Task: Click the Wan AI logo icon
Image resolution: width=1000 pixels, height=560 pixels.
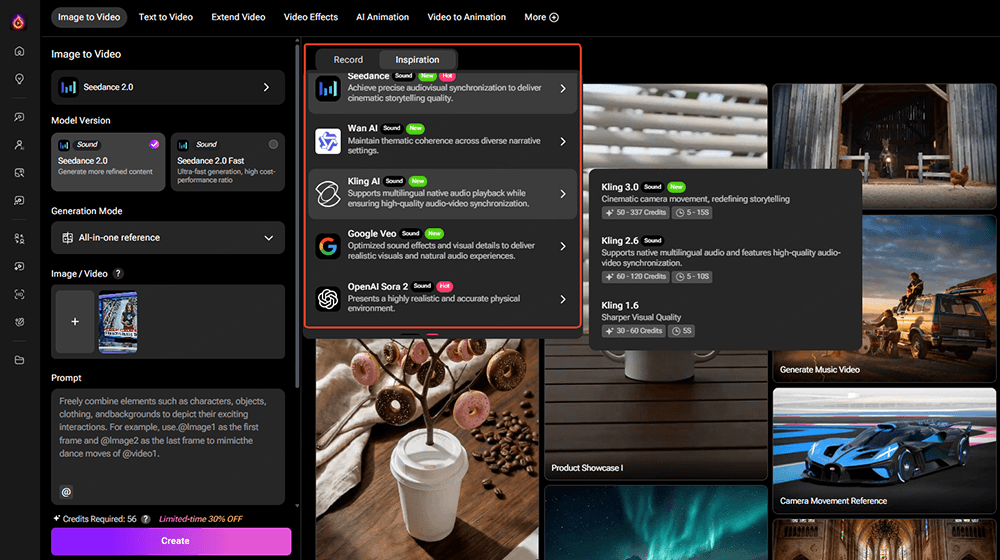Action: (328, 141)
